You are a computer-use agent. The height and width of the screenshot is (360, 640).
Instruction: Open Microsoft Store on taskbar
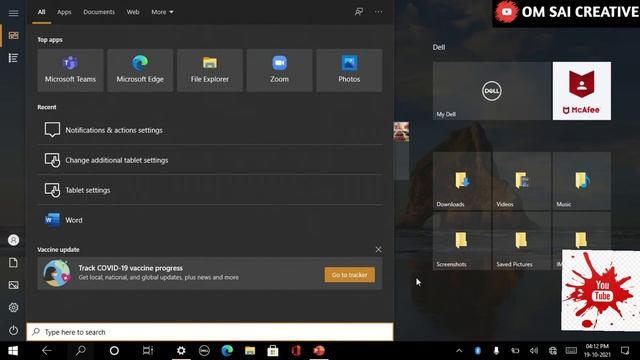(273, 351)
